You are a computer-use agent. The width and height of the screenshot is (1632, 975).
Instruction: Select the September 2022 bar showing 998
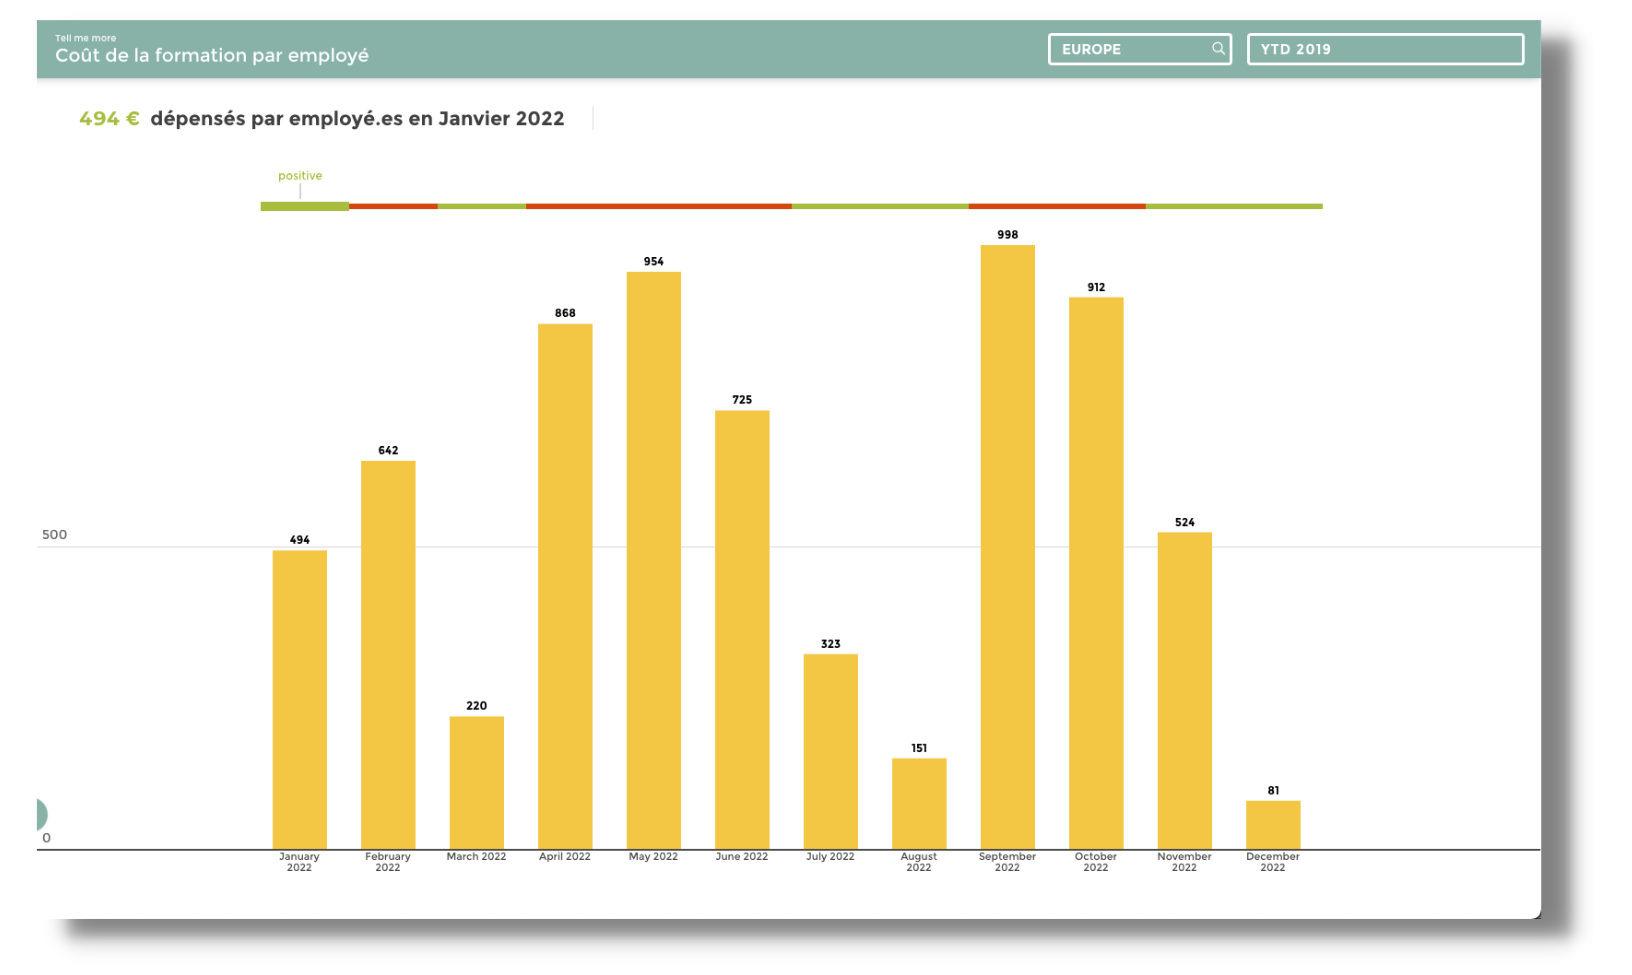coord(1007,547)
